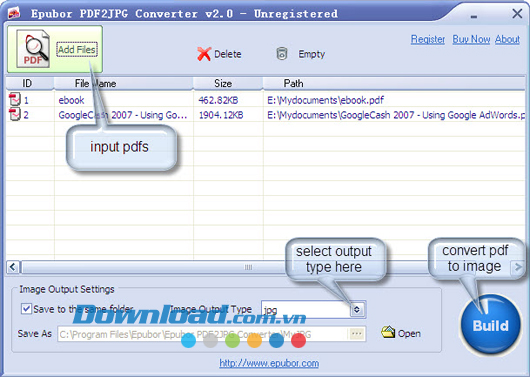The height and width of the screenshot is (377, 530).
Task: Click horizontal scrollbar left arrow
Action: [13, 267]
